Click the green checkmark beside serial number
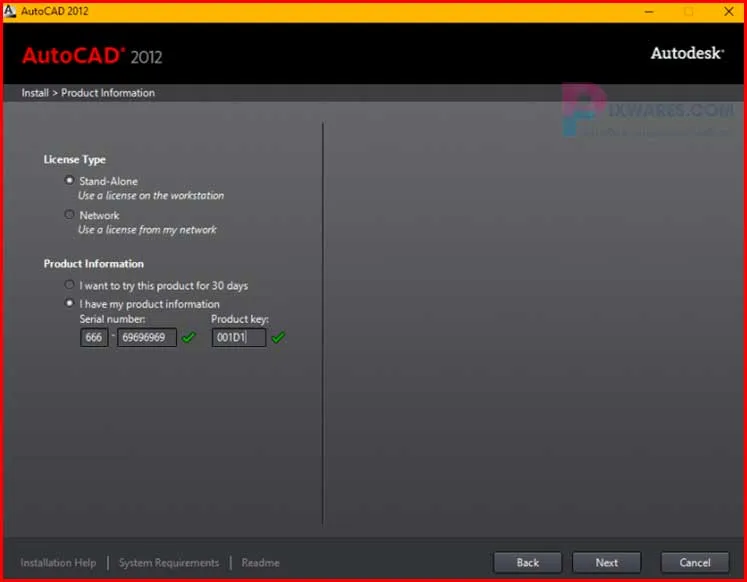The image size is (747, 582). coord(189,337)
